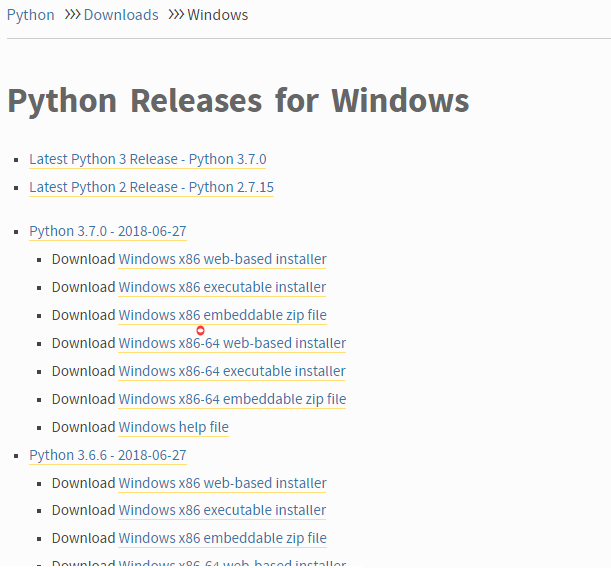Image resolution: width=611 pixels, height=568 pixels.
Task: Open Latest Python 2 Release - Python 2.7.15
Action: pyautogui.click(x=152, y=187)
